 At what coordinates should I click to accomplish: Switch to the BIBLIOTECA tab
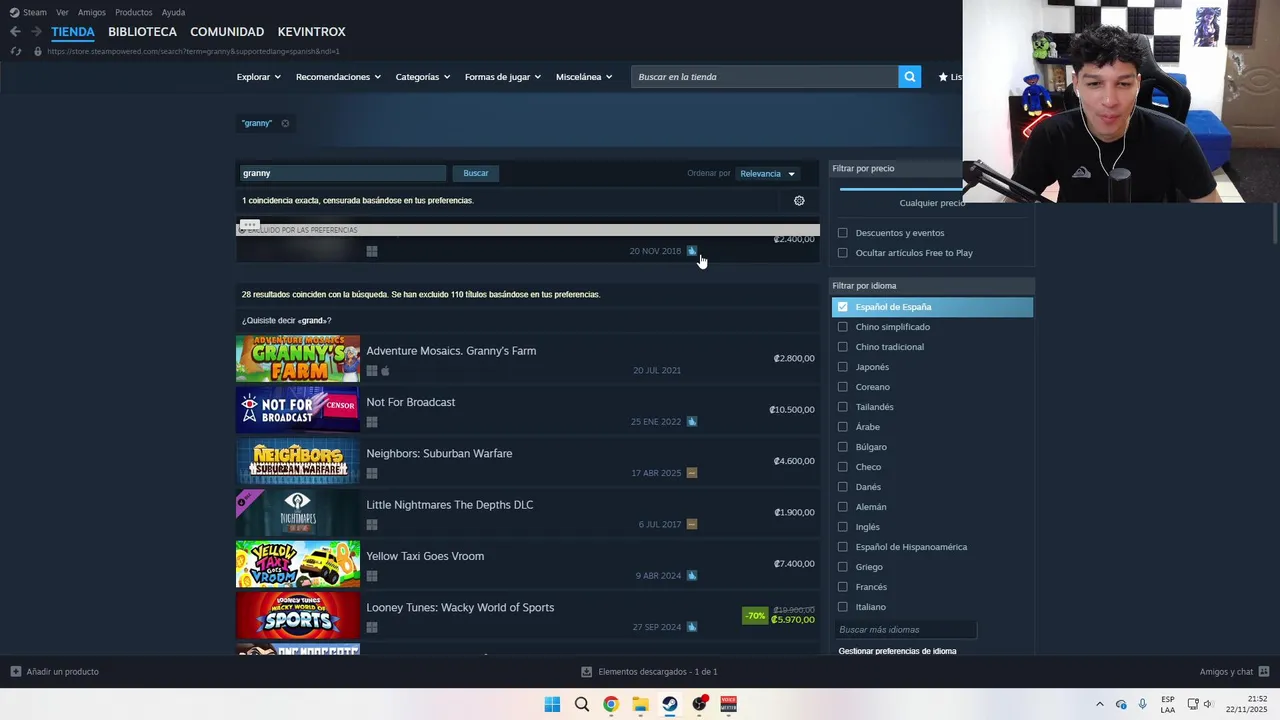click(x=142, y=32)
